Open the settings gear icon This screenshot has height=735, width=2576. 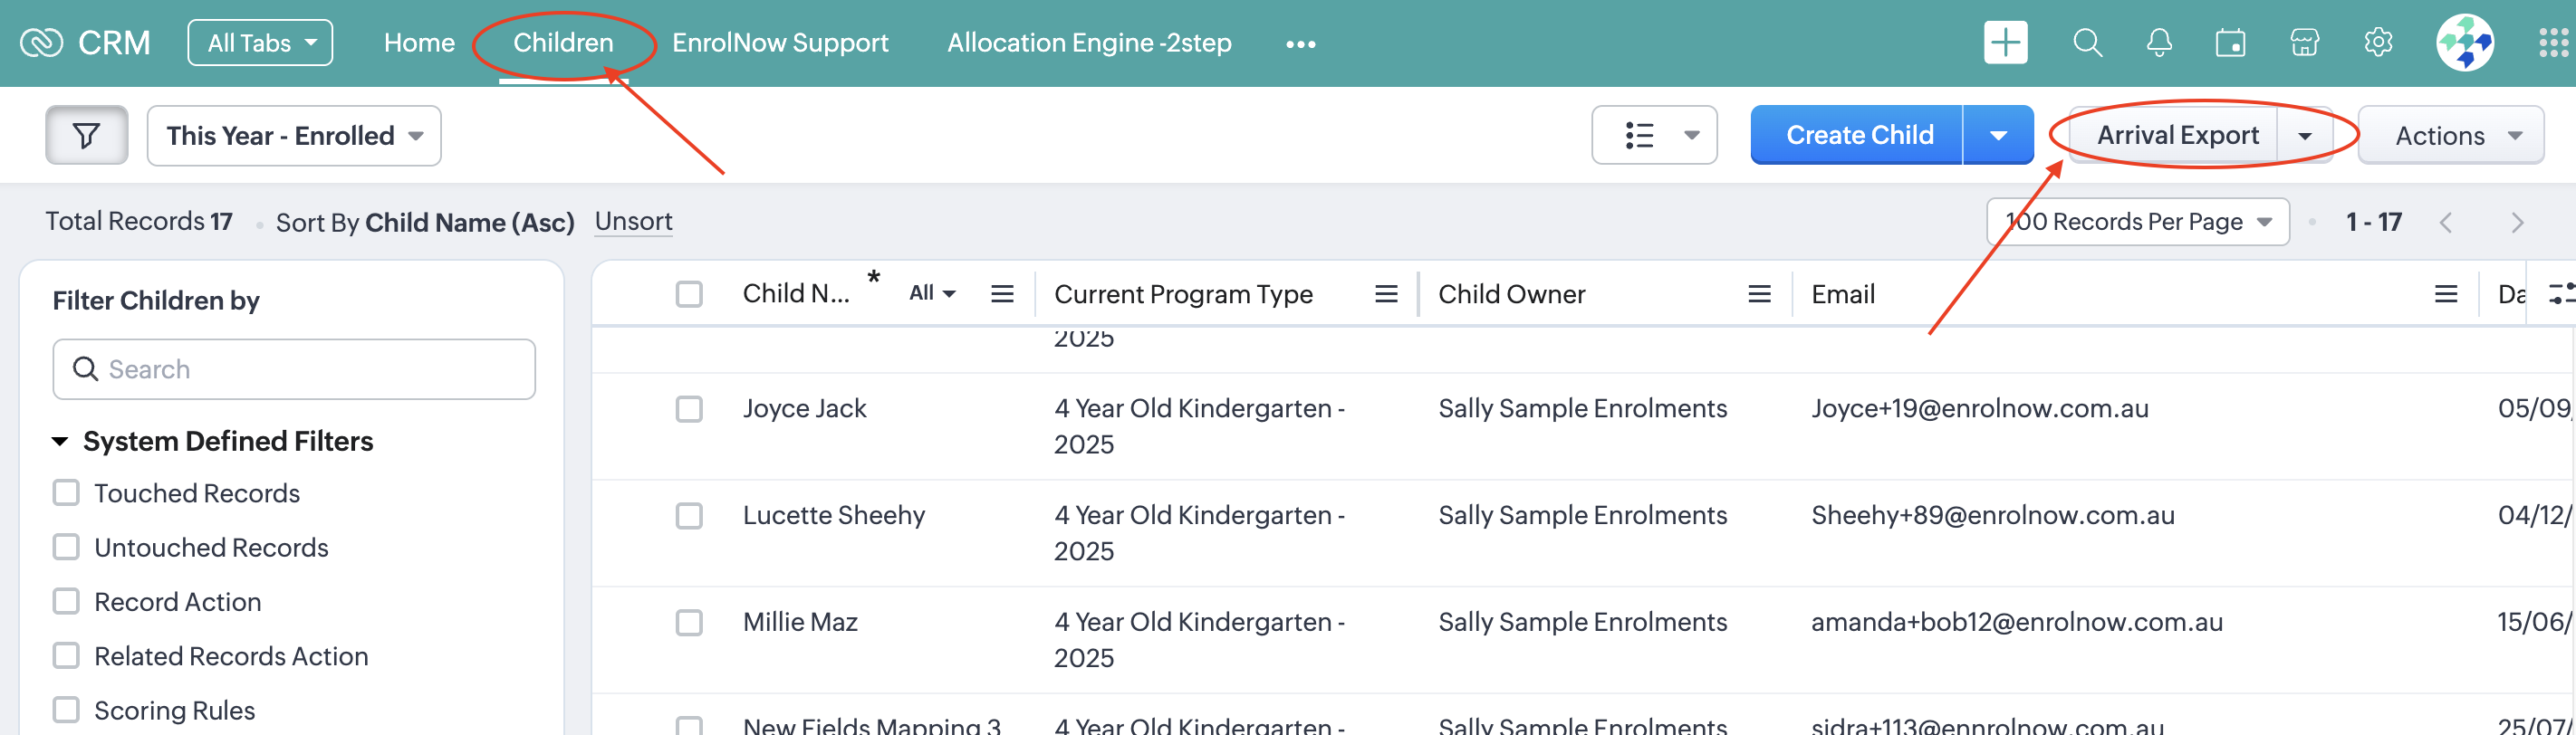pos(2378,43)
